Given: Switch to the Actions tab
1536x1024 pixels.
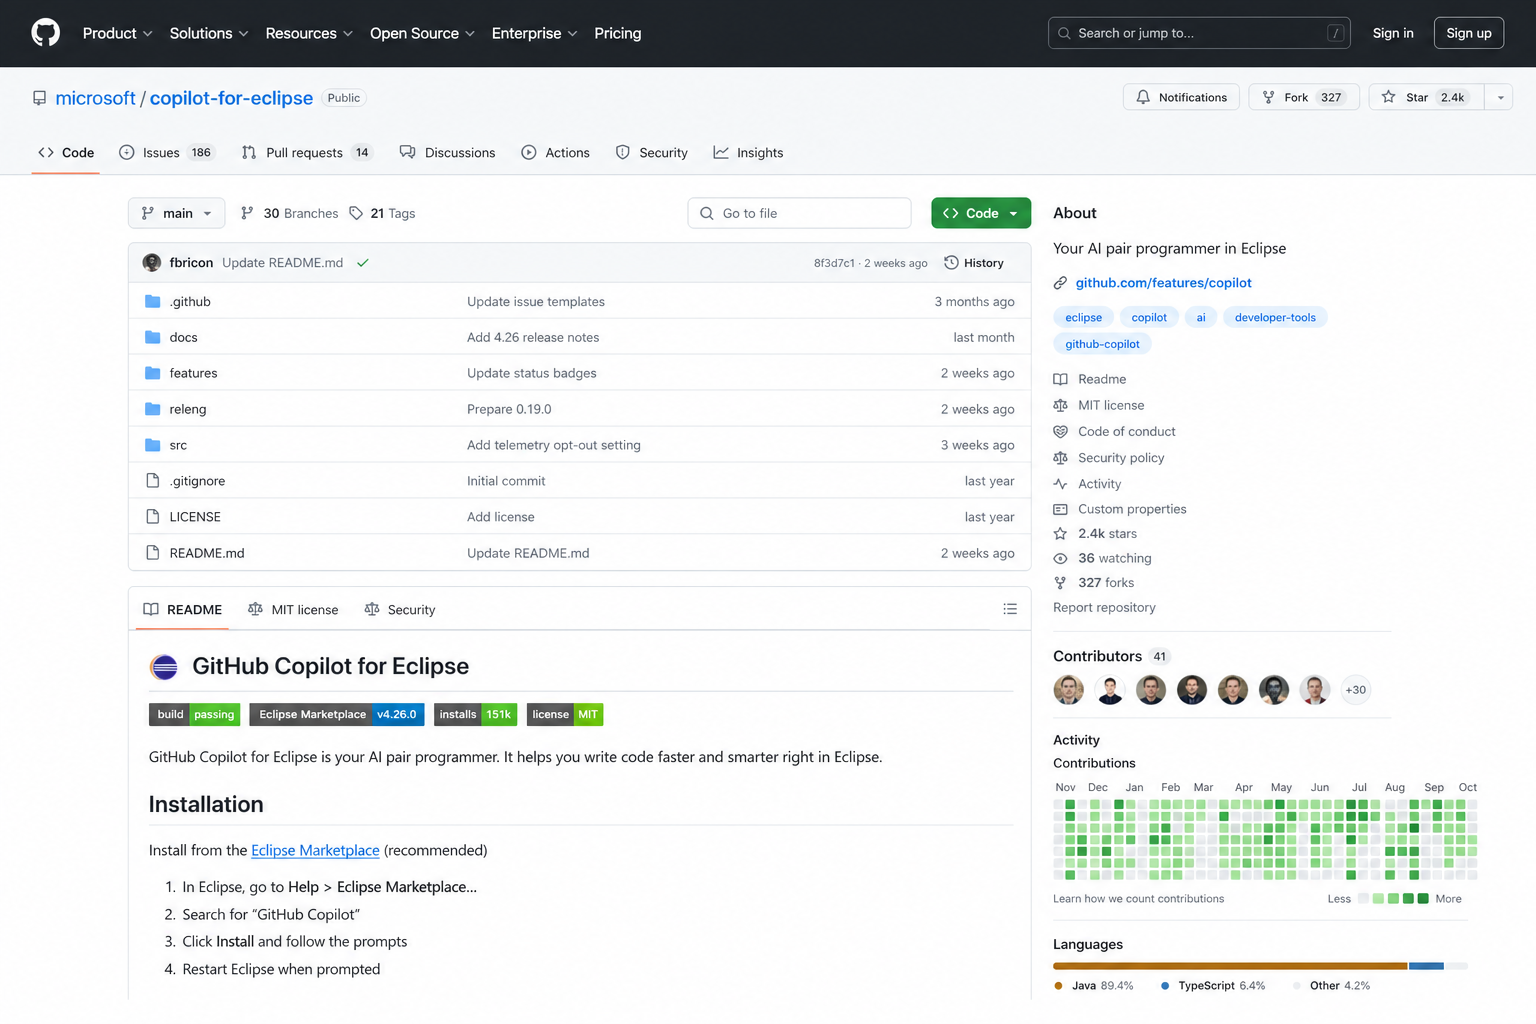Looking at the screenshot, I should pyautogui.click(x=555, y=153).
